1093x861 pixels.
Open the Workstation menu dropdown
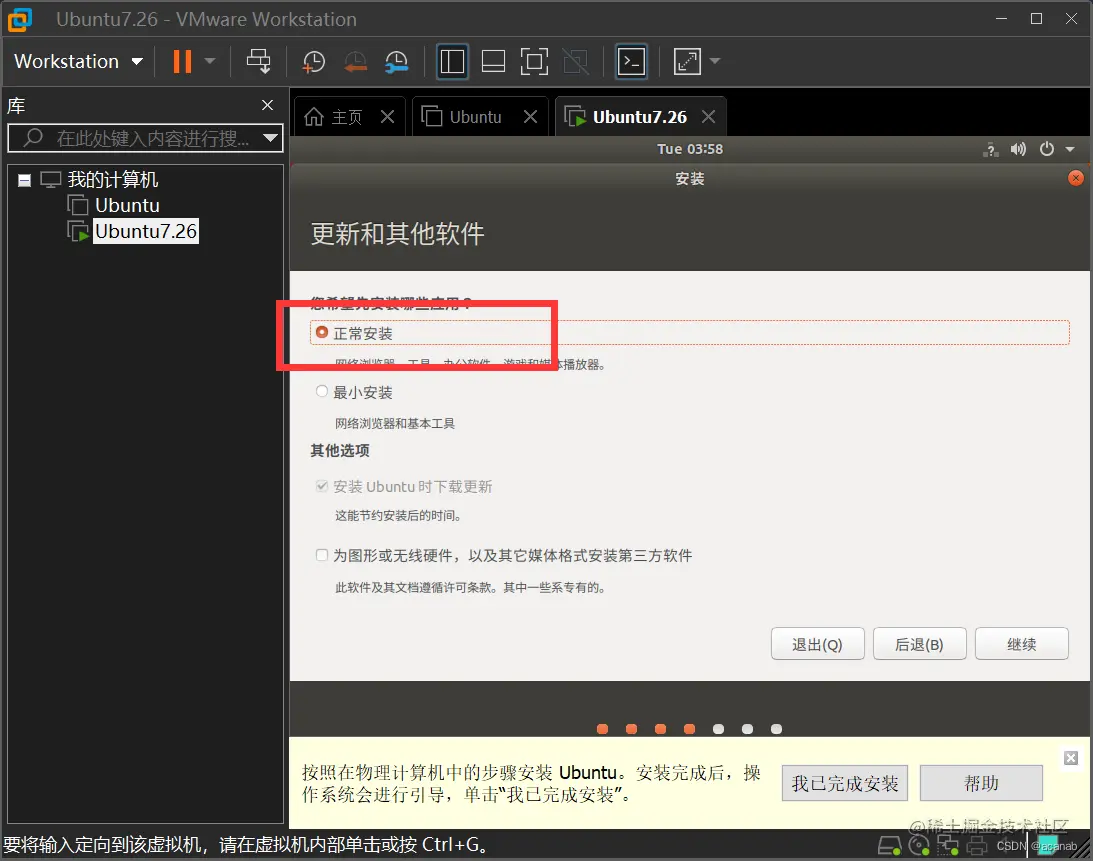pos(78,61)
